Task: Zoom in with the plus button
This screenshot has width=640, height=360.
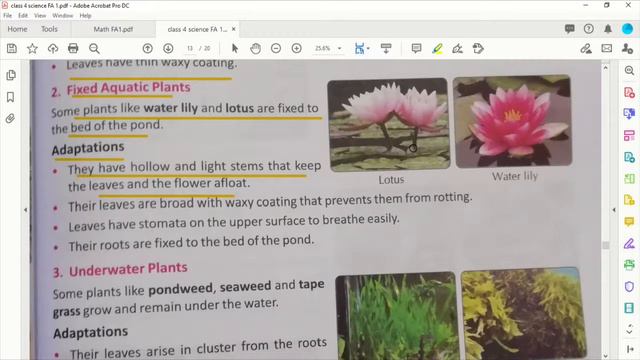Action: point(297,49)
